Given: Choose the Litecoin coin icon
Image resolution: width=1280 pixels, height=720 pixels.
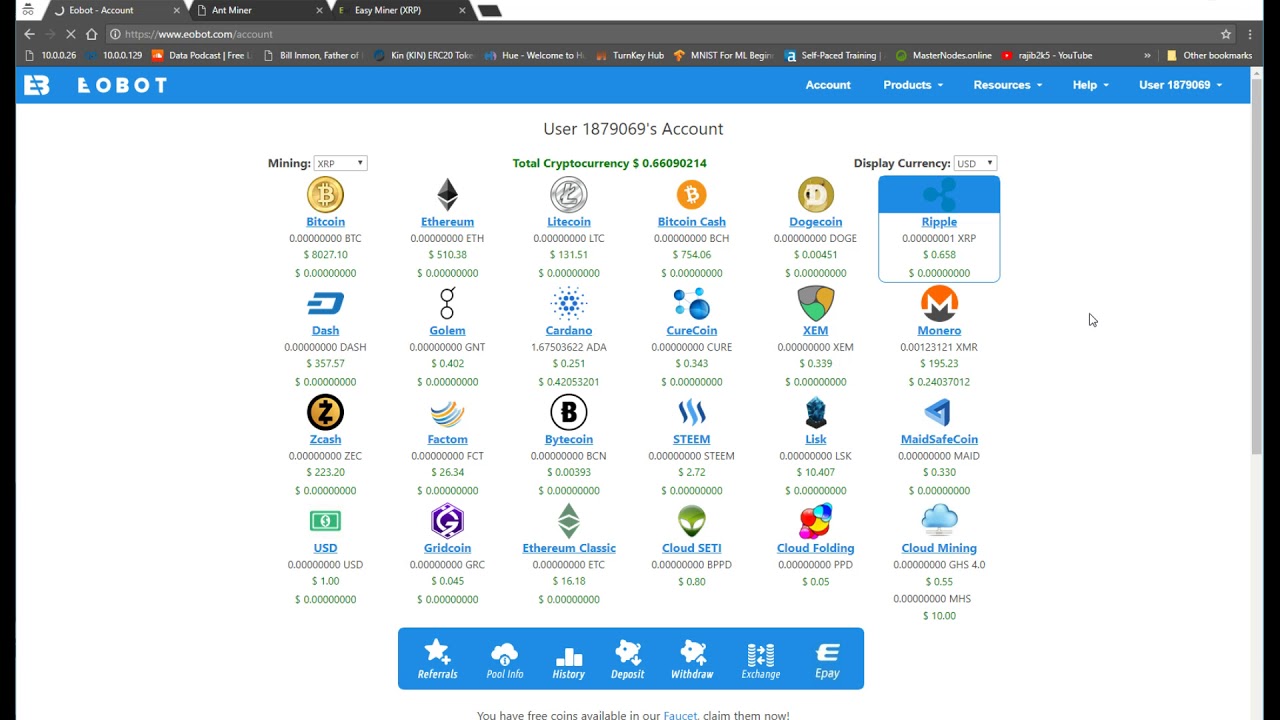Looking at the screenshot, I should [569, 195].
